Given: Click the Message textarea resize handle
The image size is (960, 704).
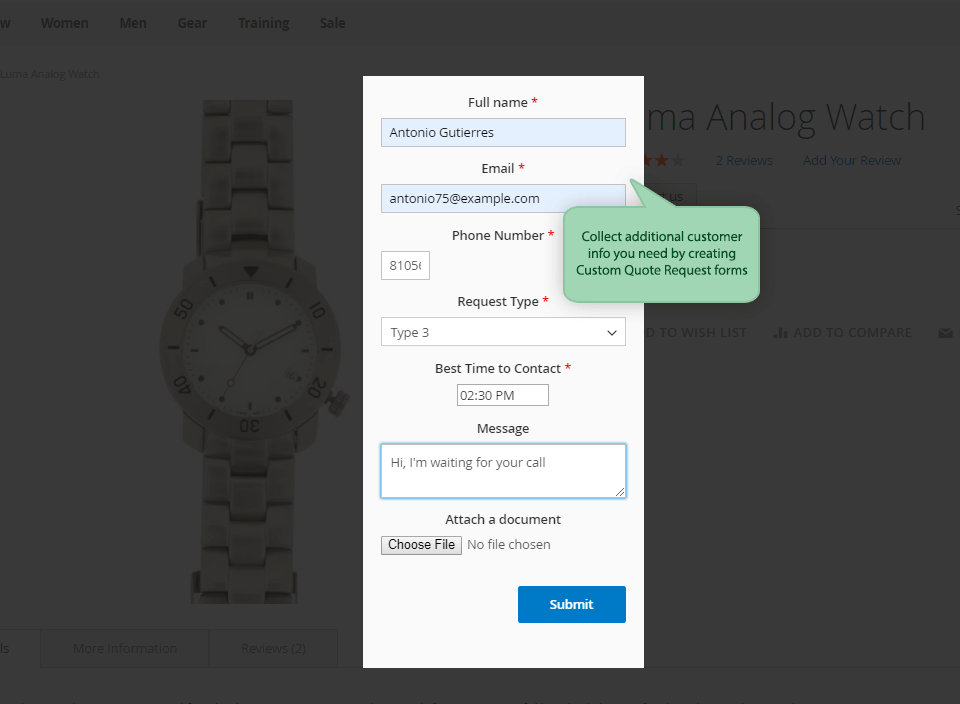Looking at the screenshot, I should [x=620, y=492].
